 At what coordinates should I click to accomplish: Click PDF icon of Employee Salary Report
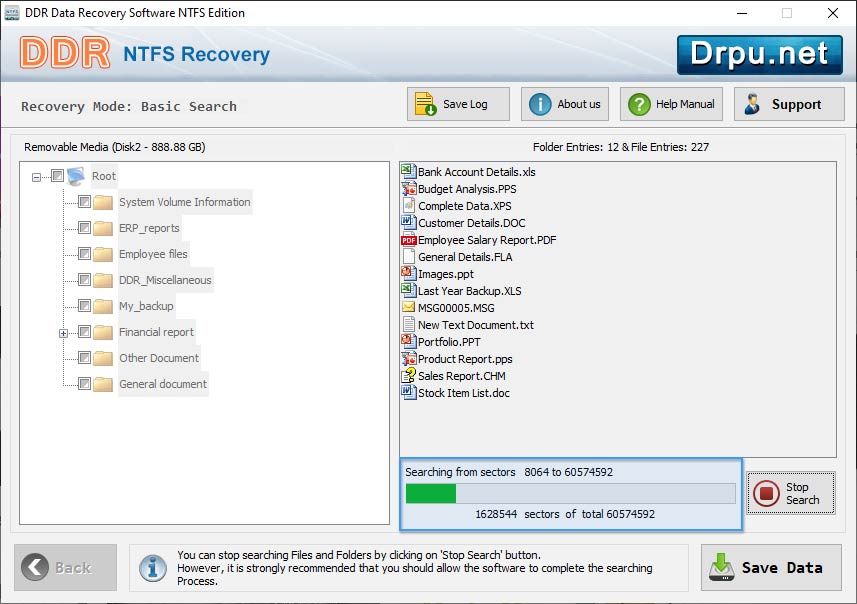tap(409, 240)
